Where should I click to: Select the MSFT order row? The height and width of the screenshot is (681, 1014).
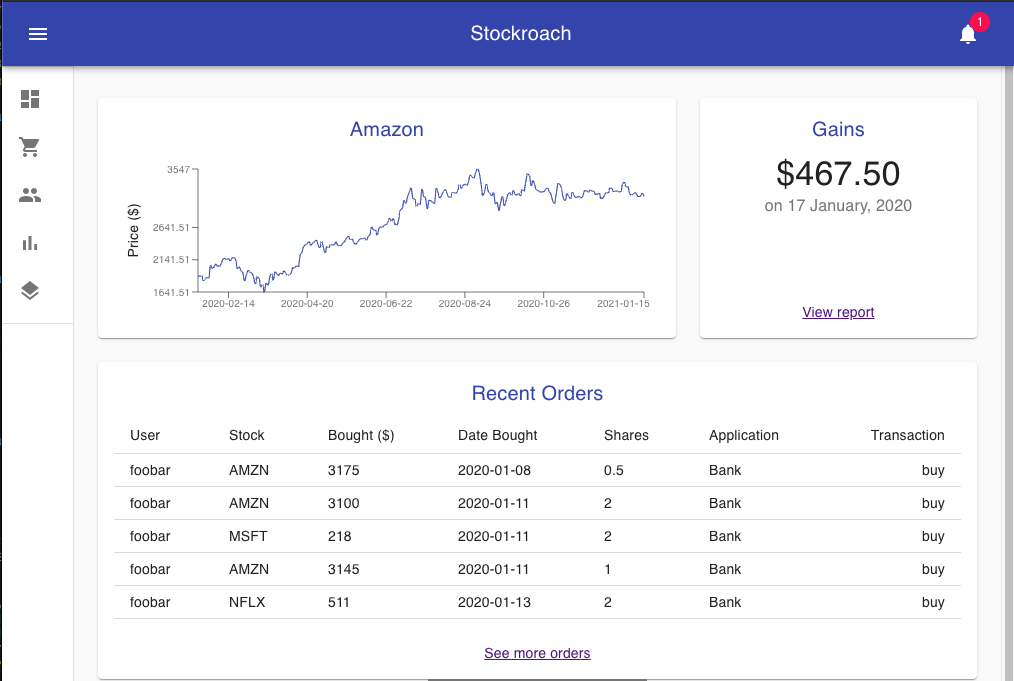pyautogui.click(x=537, y=536)
